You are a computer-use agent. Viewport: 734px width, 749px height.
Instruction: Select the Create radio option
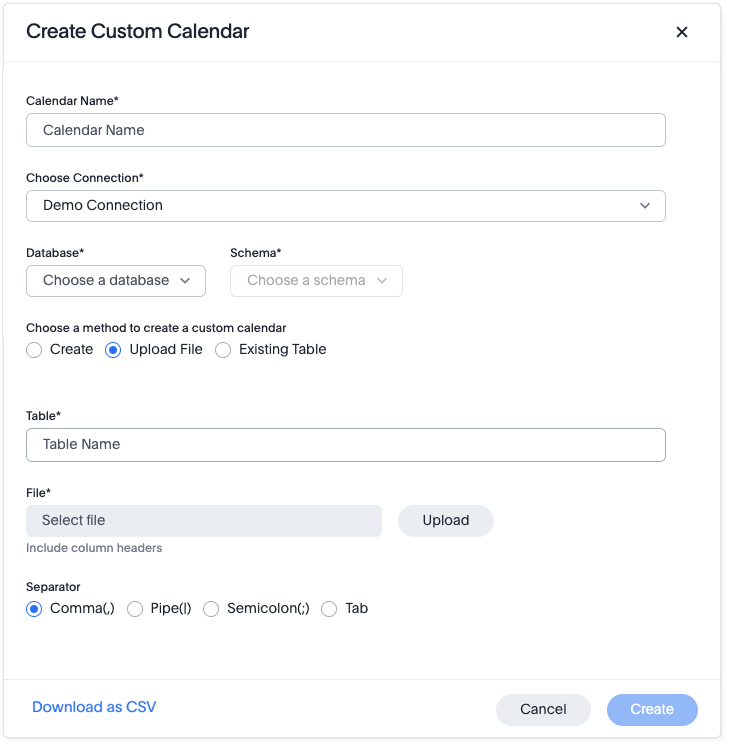34,350
